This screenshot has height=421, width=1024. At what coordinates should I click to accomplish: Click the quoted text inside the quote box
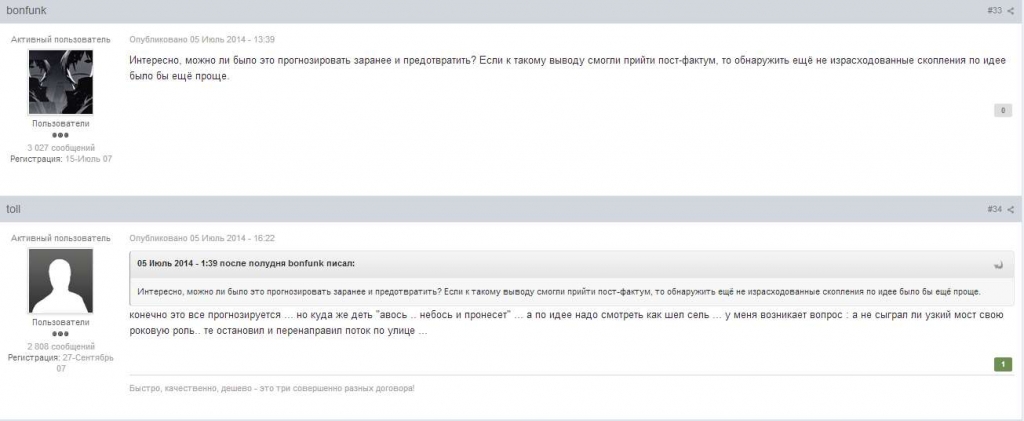pos(559,292)
